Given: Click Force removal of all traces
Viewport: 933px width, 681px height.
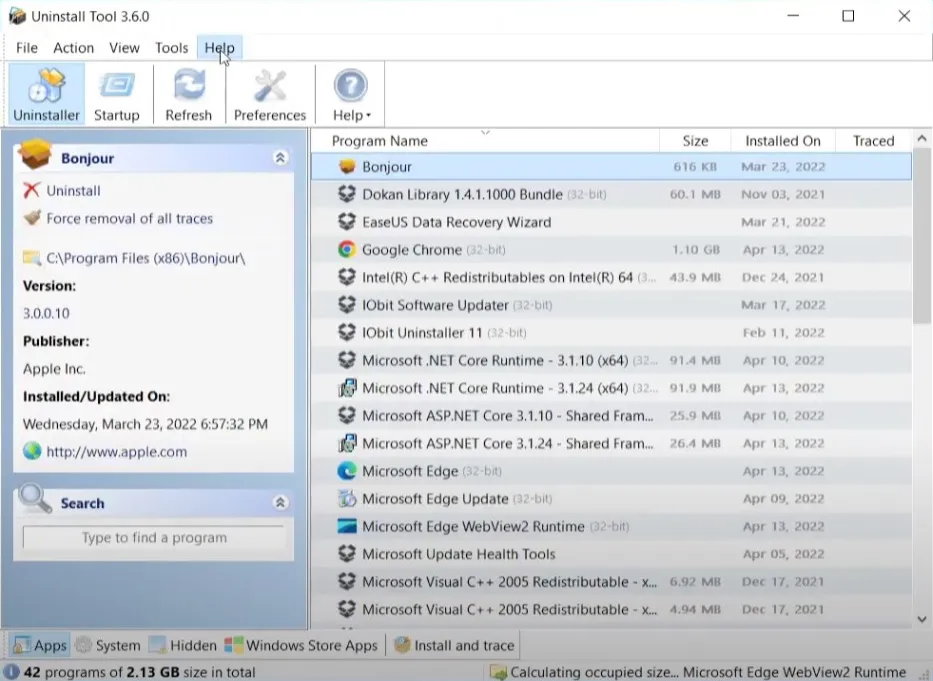Looking at the screenshot, I should pos(130,218).
